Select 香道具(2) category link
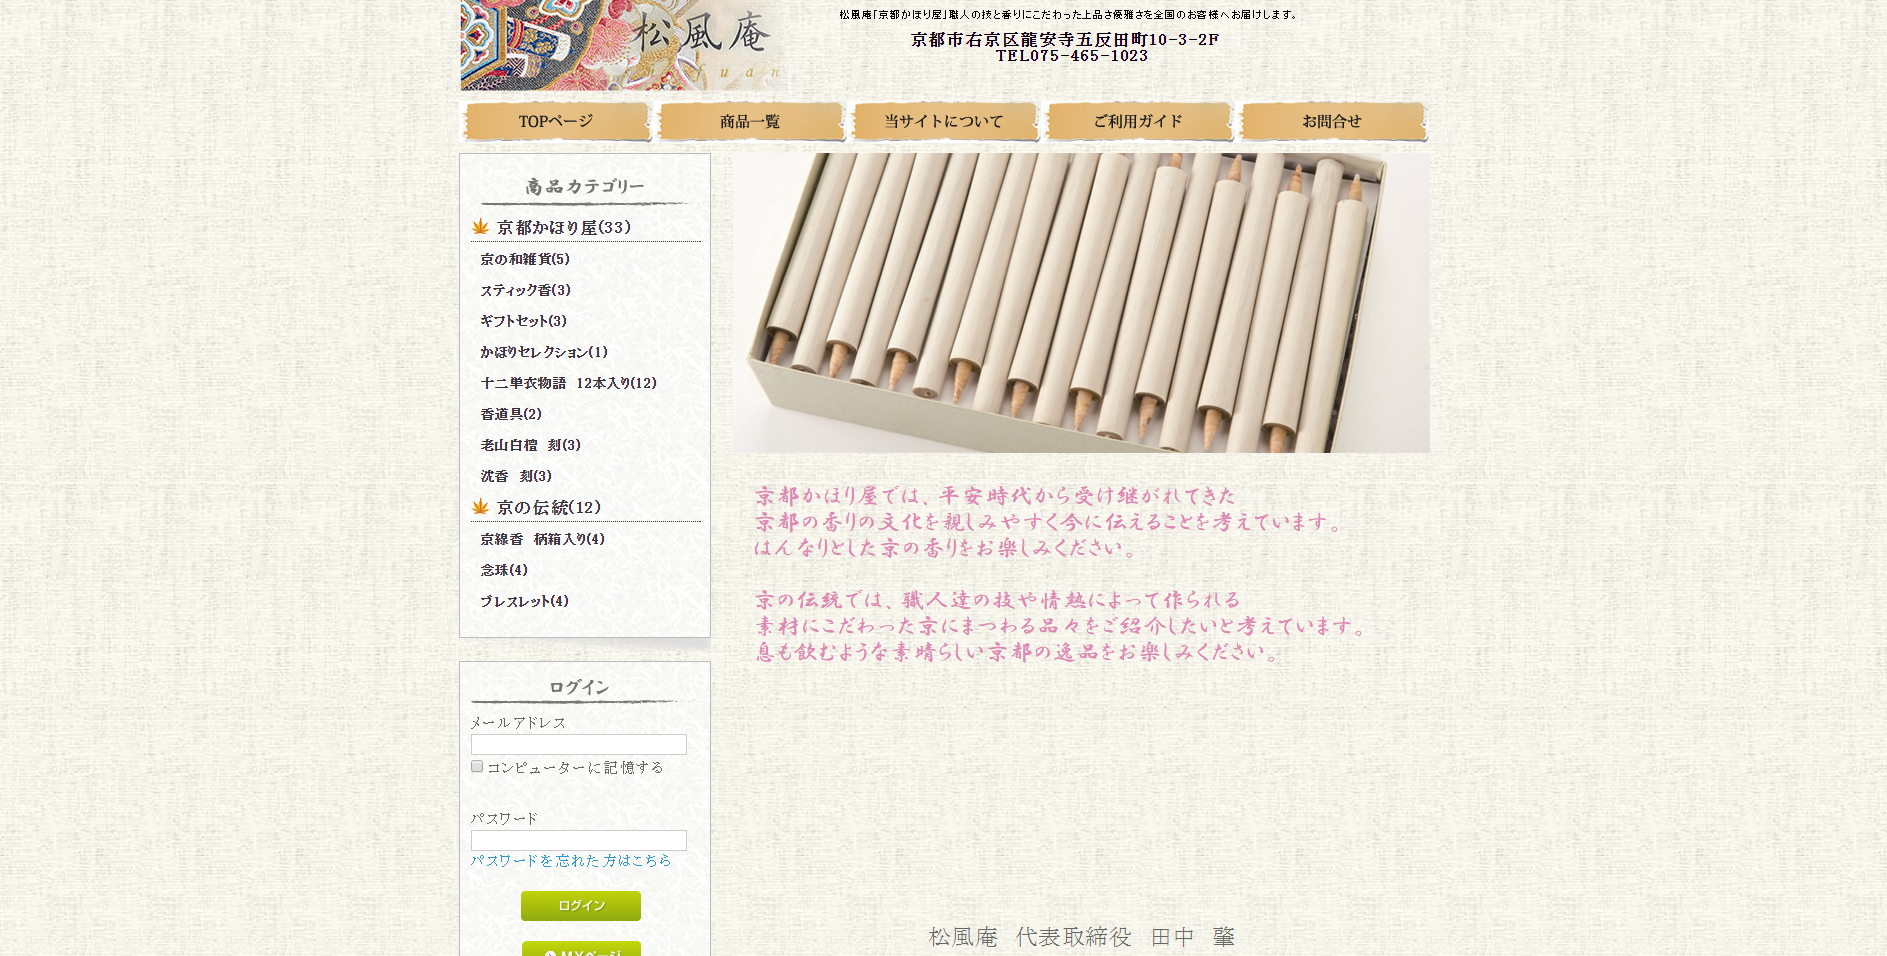The width and height of the screenshot is (1887, 956). [x=511, y=414]
